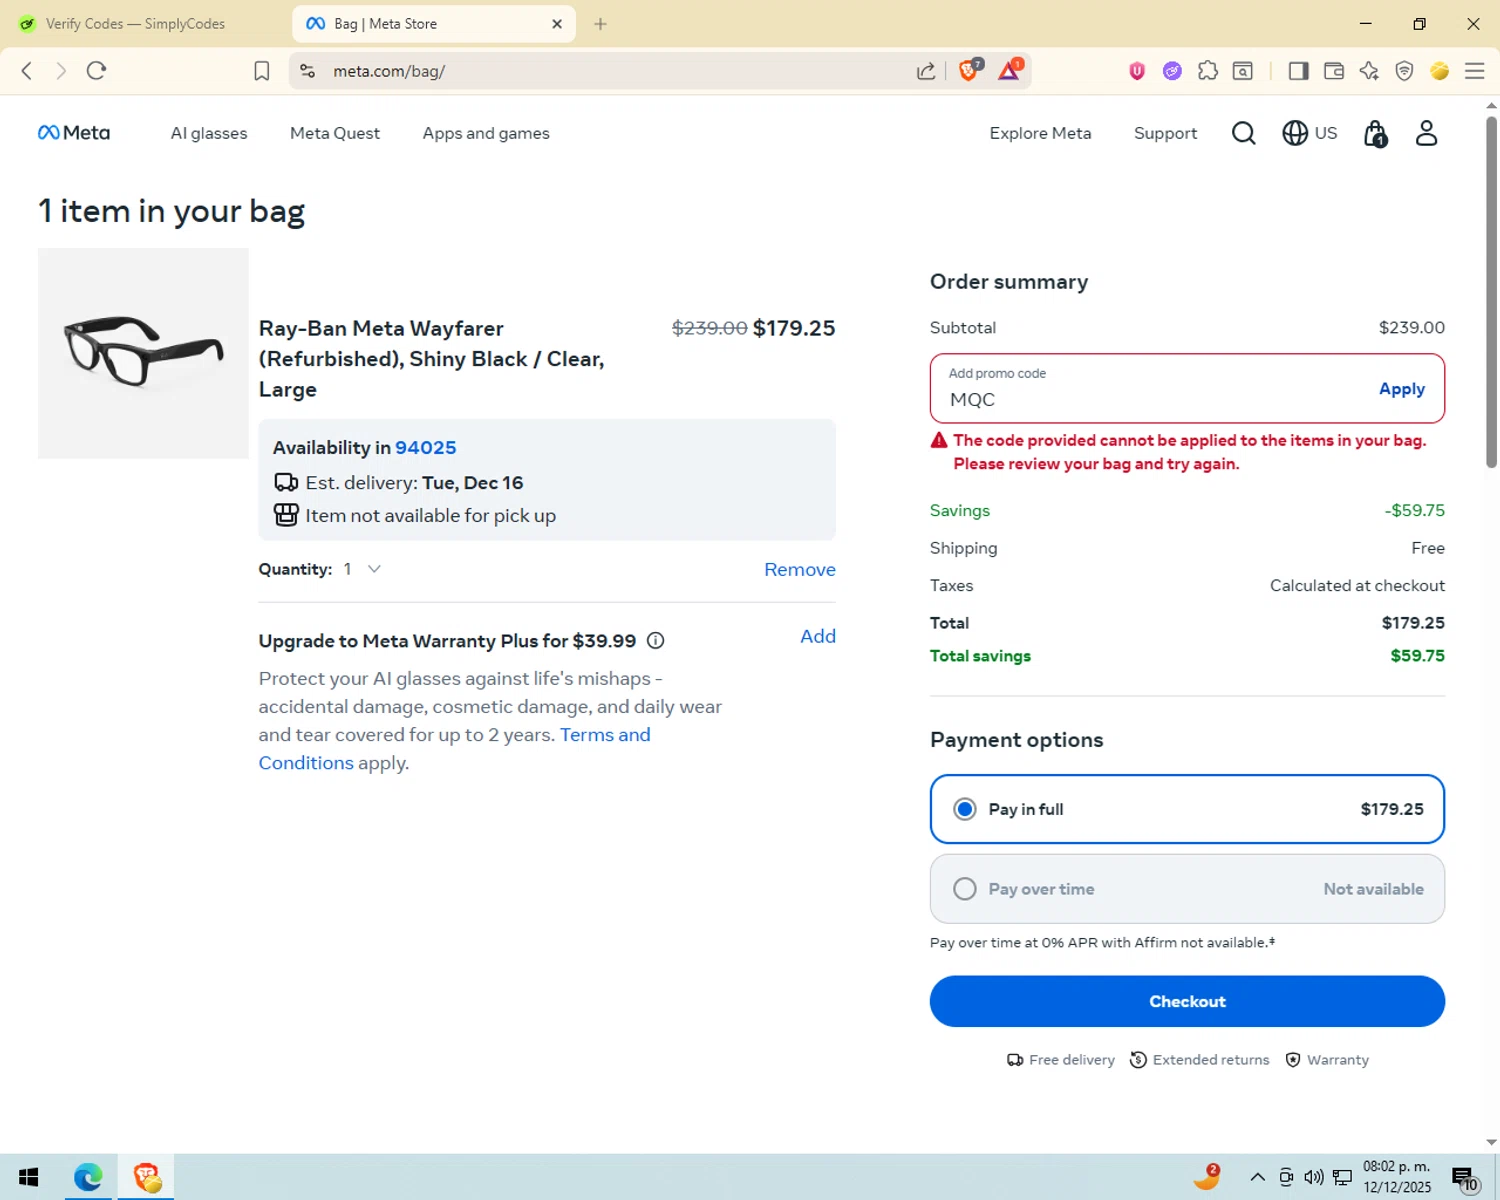The width and height of the screenshot is (1500, 1200).
Task: Toggle the browser sidebar panel icon
Action: click(1298, 71)
